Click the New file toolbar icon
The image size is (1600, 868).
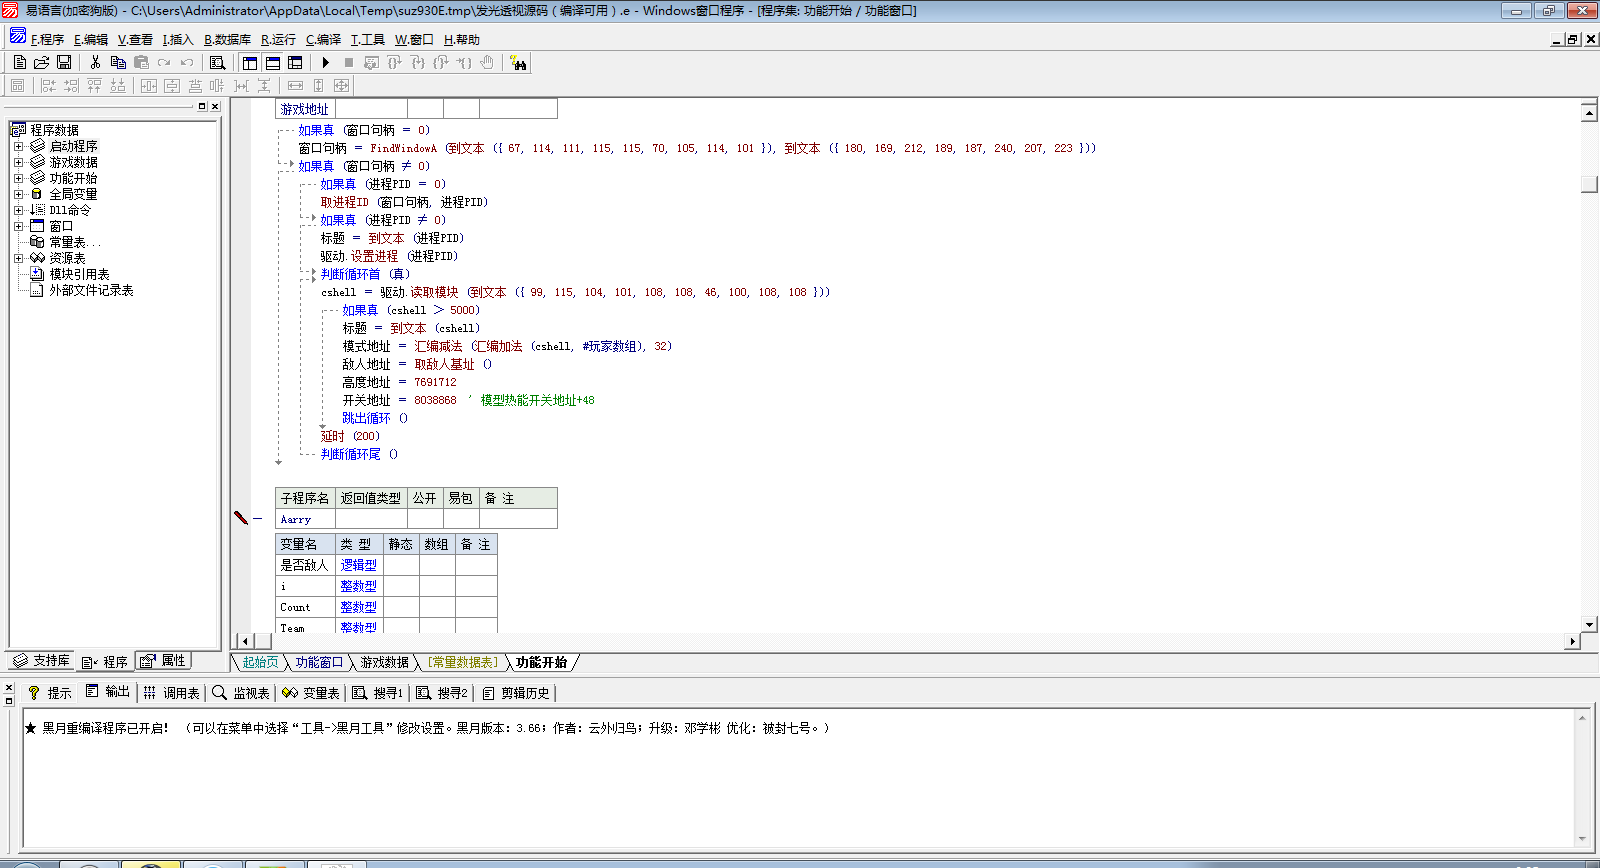coord(20,62)
